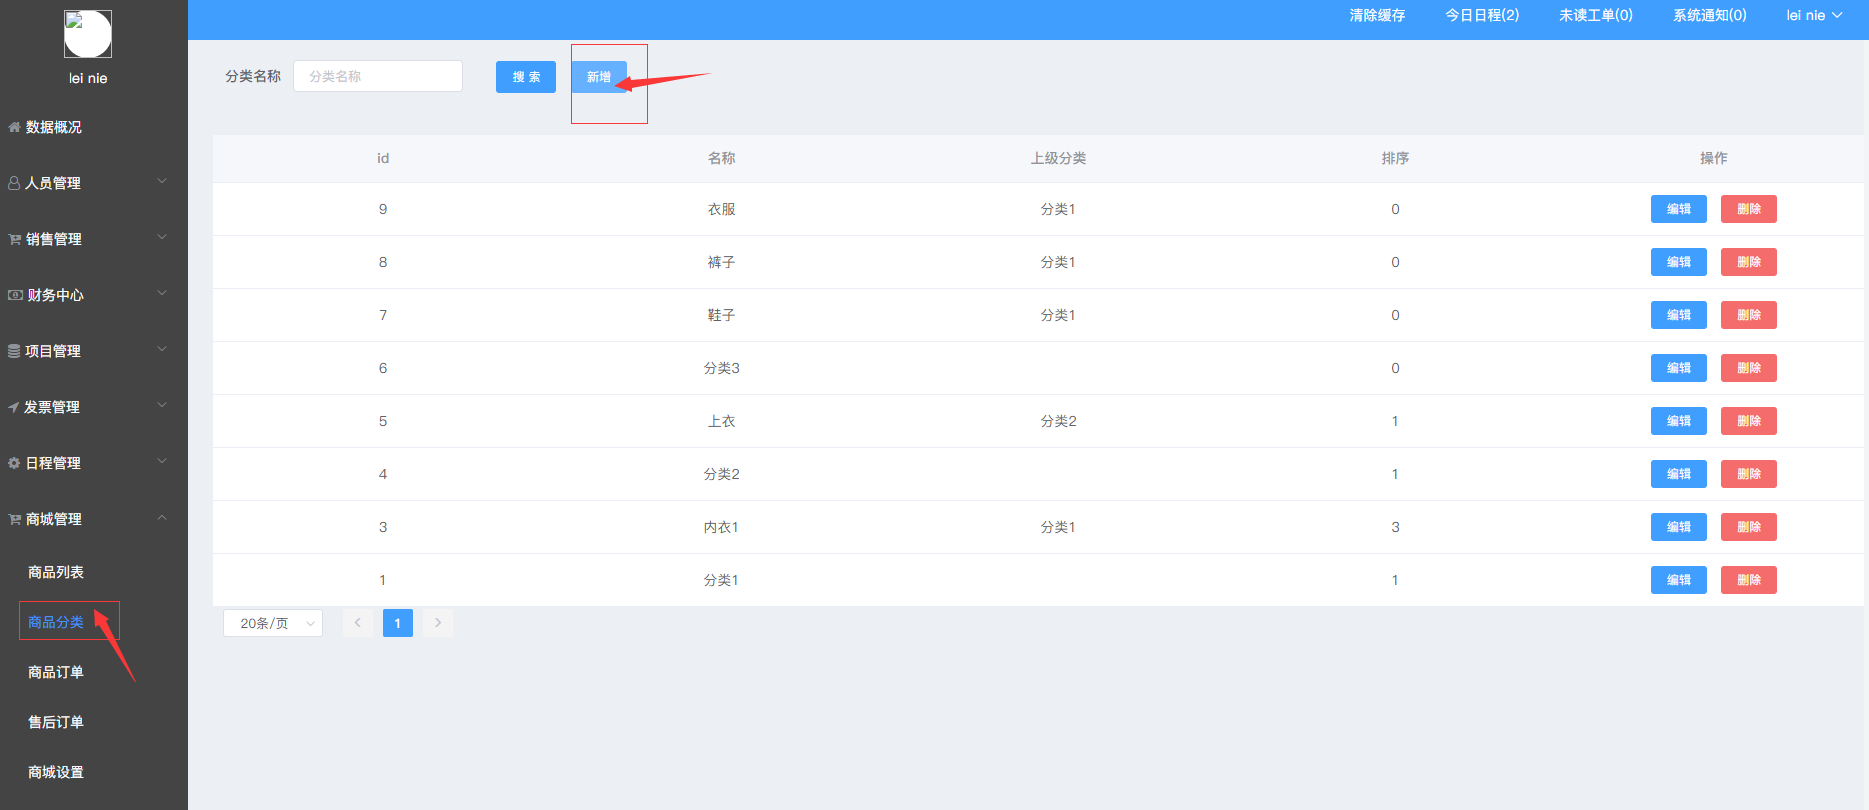Select page 1 in pagination
The image size is (1869, 810).
tap(398, 623)
